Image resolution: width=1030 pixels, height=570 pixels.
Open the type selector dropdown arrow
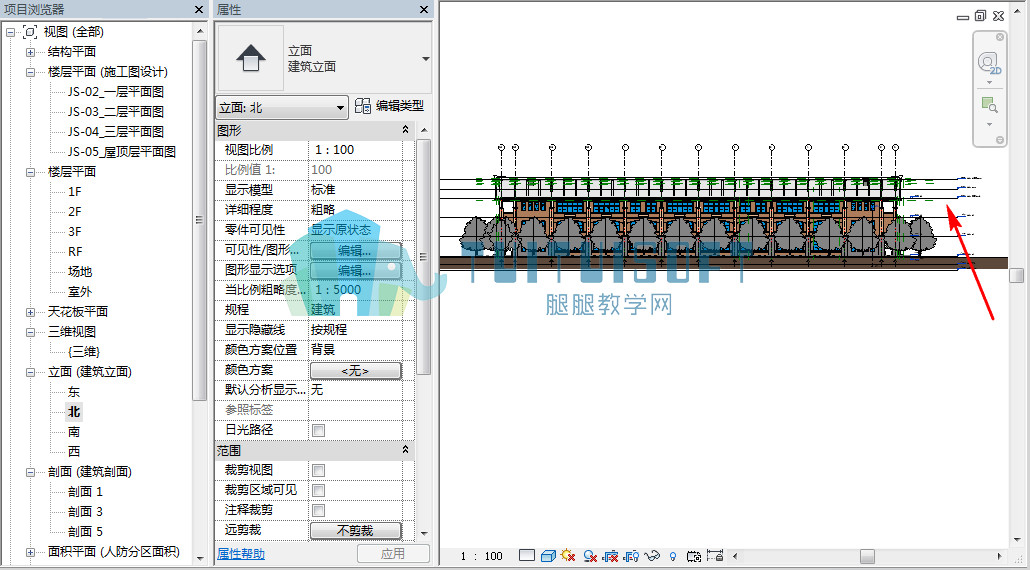(425, 59)
